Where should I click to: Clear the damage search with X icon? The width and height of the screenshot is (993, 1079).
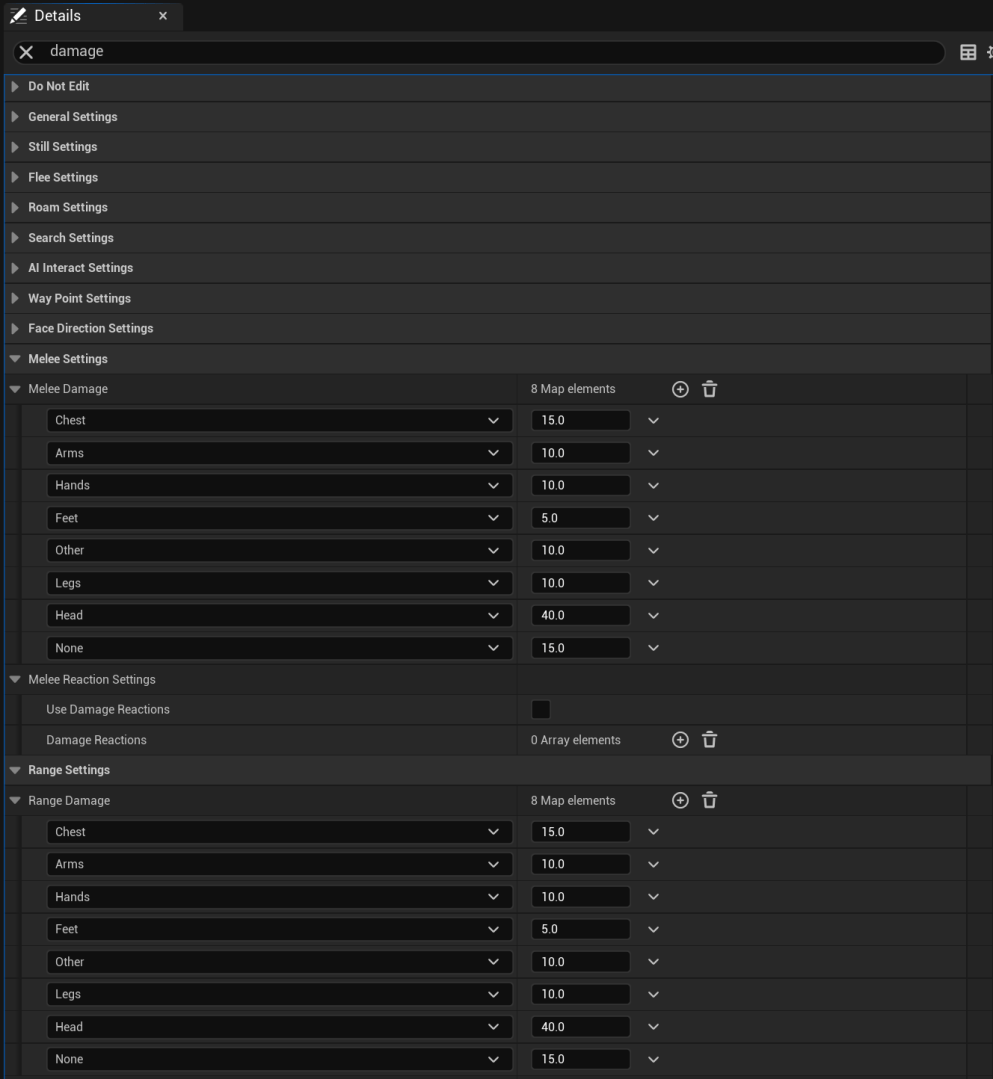[27, 52]
